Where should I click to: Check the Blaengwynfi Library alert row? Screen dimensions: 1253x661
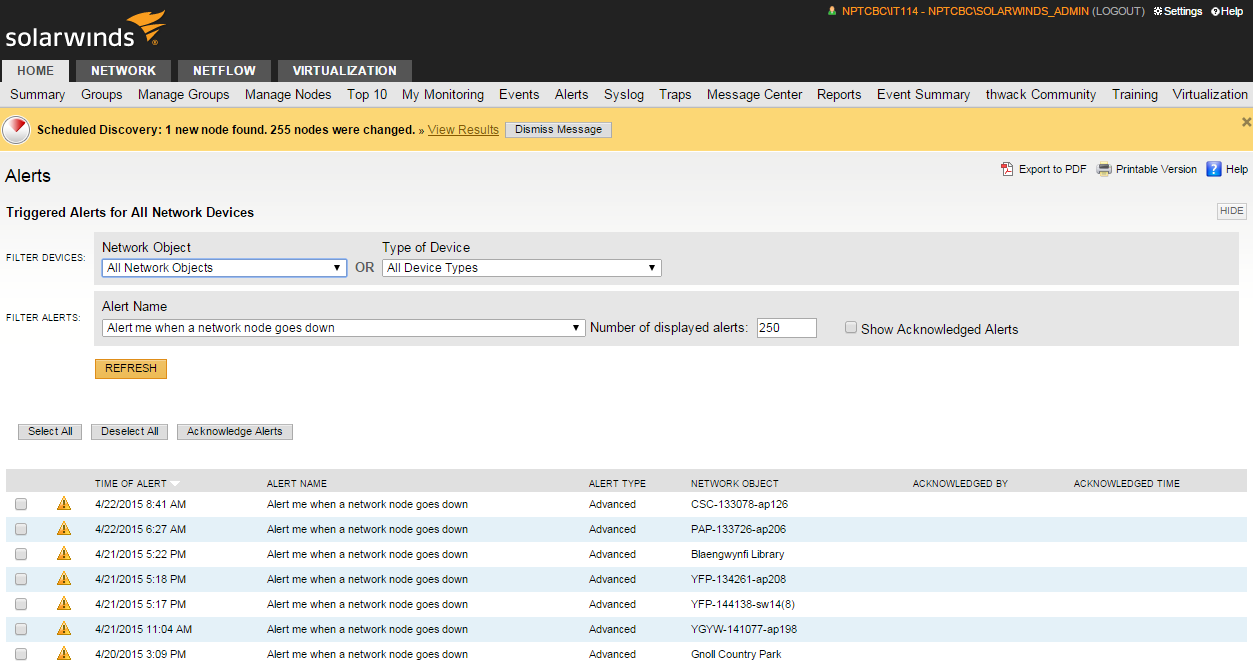click(21, 554)
